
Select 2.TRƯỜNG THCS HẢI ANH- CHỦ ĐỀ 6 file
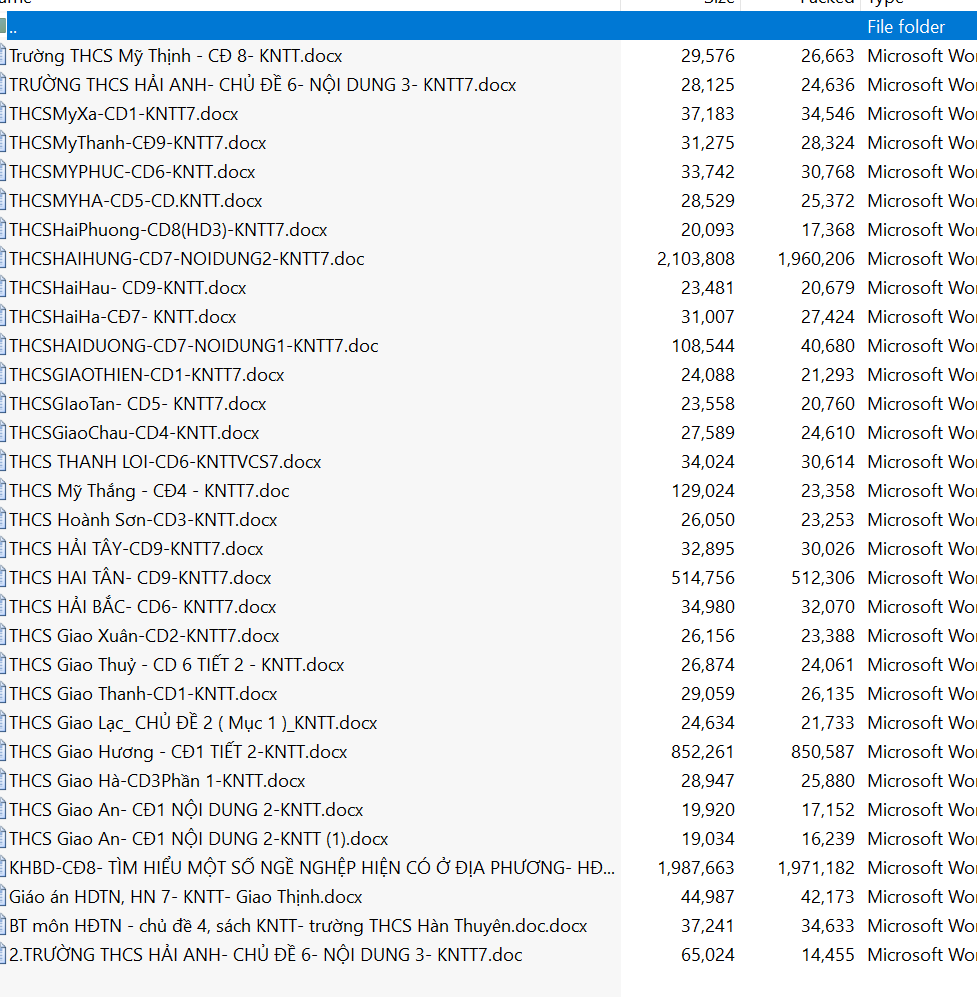(x=265, y=955)
